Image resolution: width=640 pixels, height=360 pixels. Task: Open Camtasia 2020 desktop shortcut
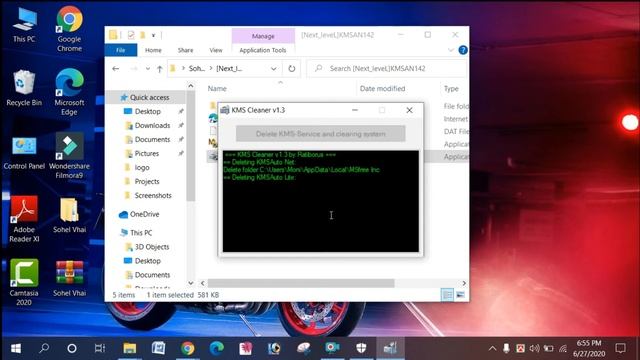click(x=24, y=282)
